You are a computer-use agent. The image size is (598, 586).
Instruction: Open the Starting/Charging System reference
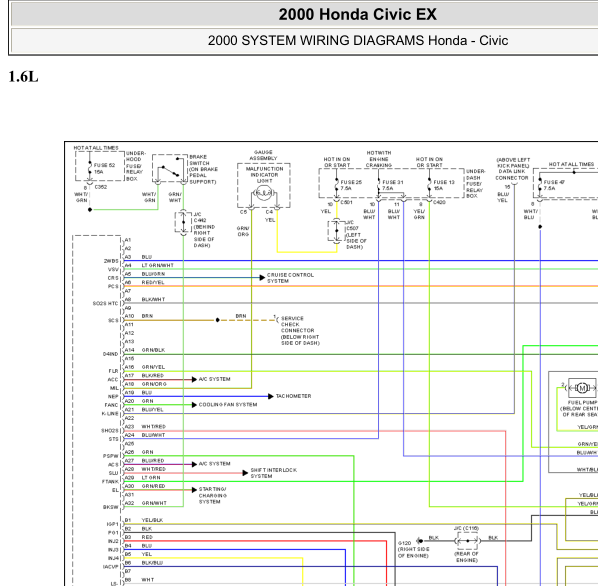pyautogui.click(x=212, y=495)
